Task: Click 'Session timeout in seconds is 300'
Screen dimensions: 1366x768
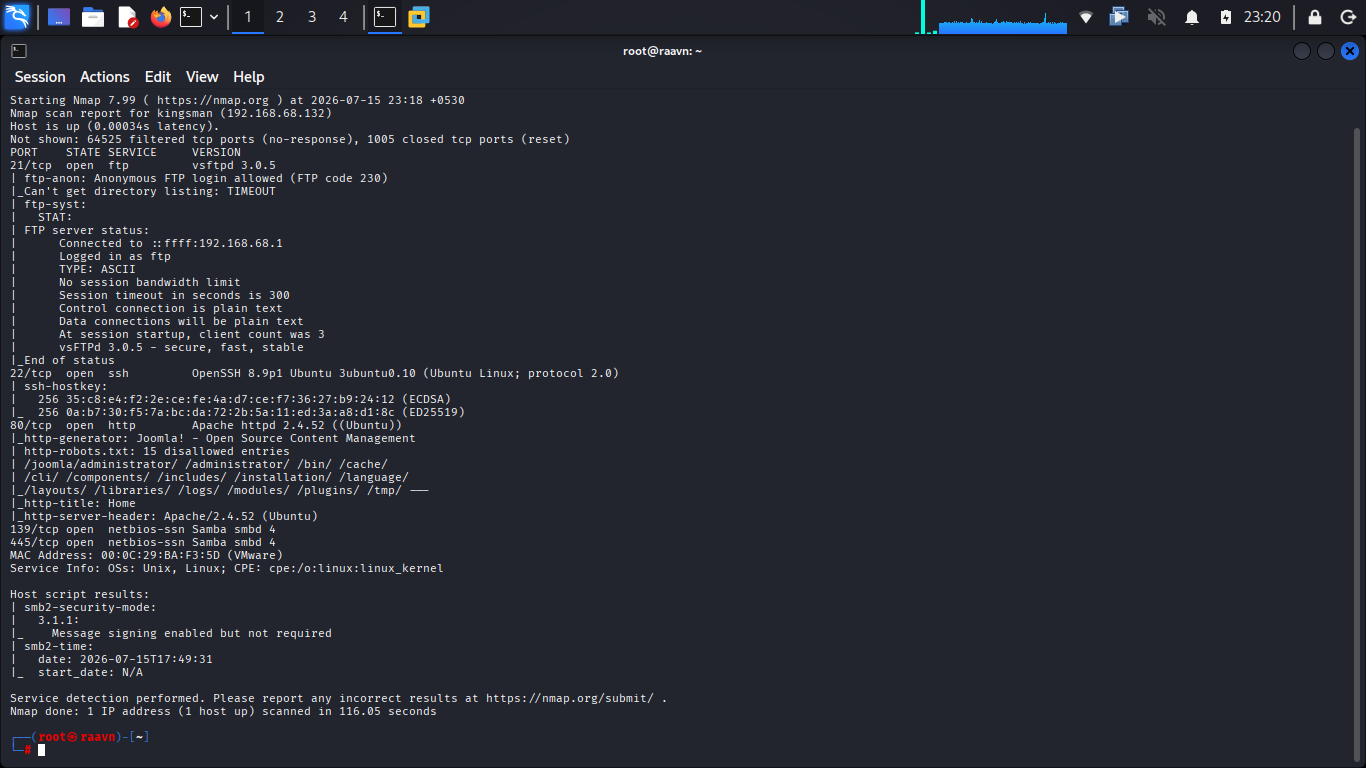Action: tap(174, 295)
